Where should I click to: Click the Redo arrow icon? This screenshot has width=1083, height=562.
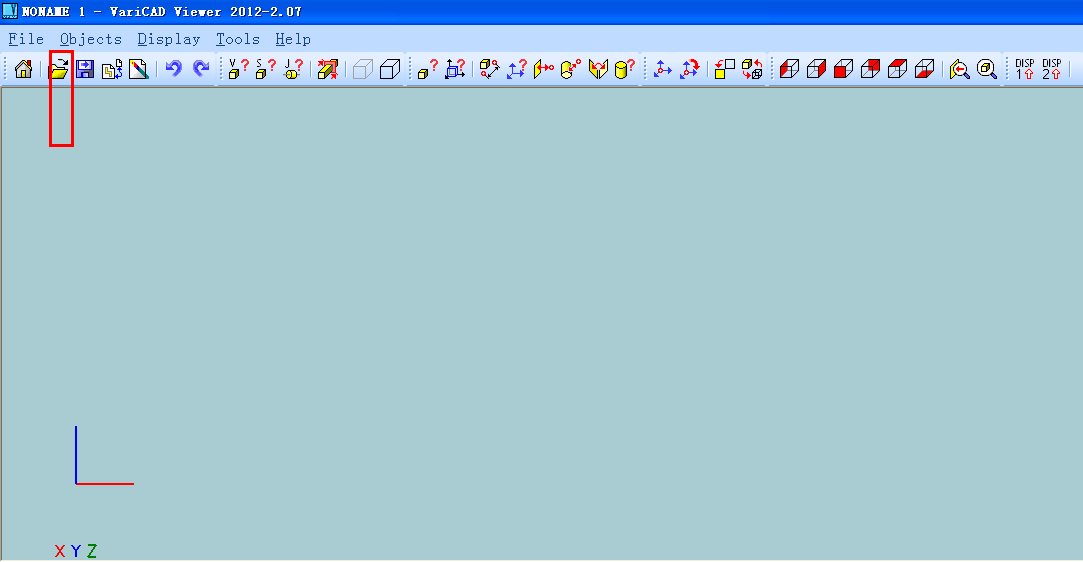pyautogui.click(x=201, y=68)
